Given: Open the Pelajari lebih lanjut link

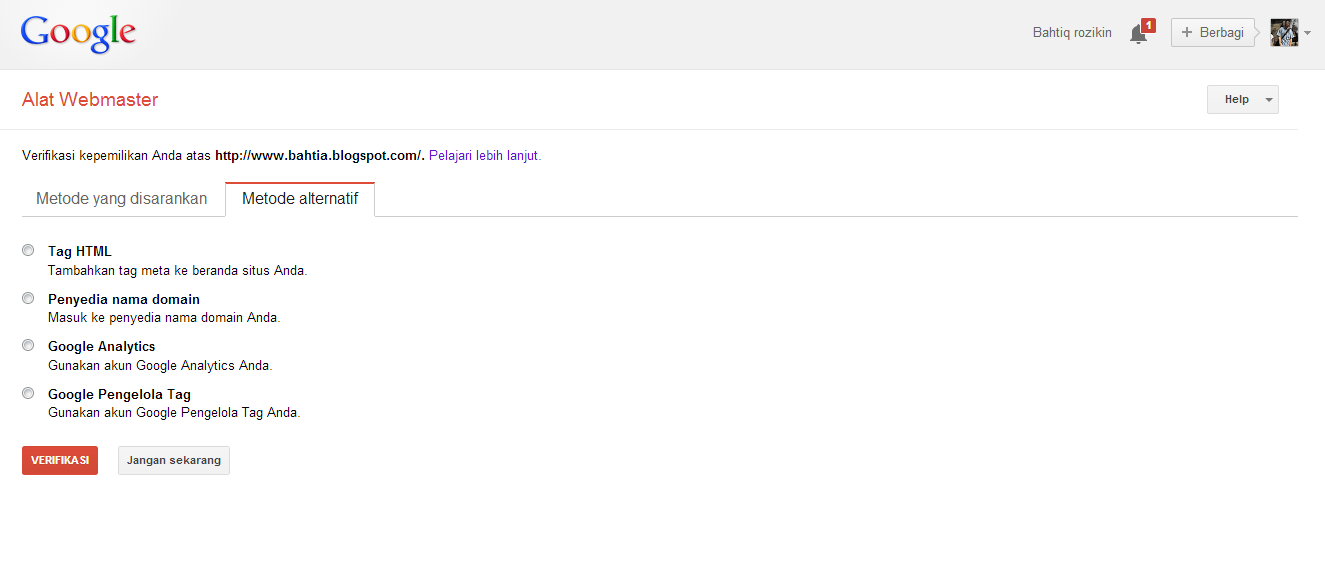Looking at the screenshot, I should (x=485, y=156).
